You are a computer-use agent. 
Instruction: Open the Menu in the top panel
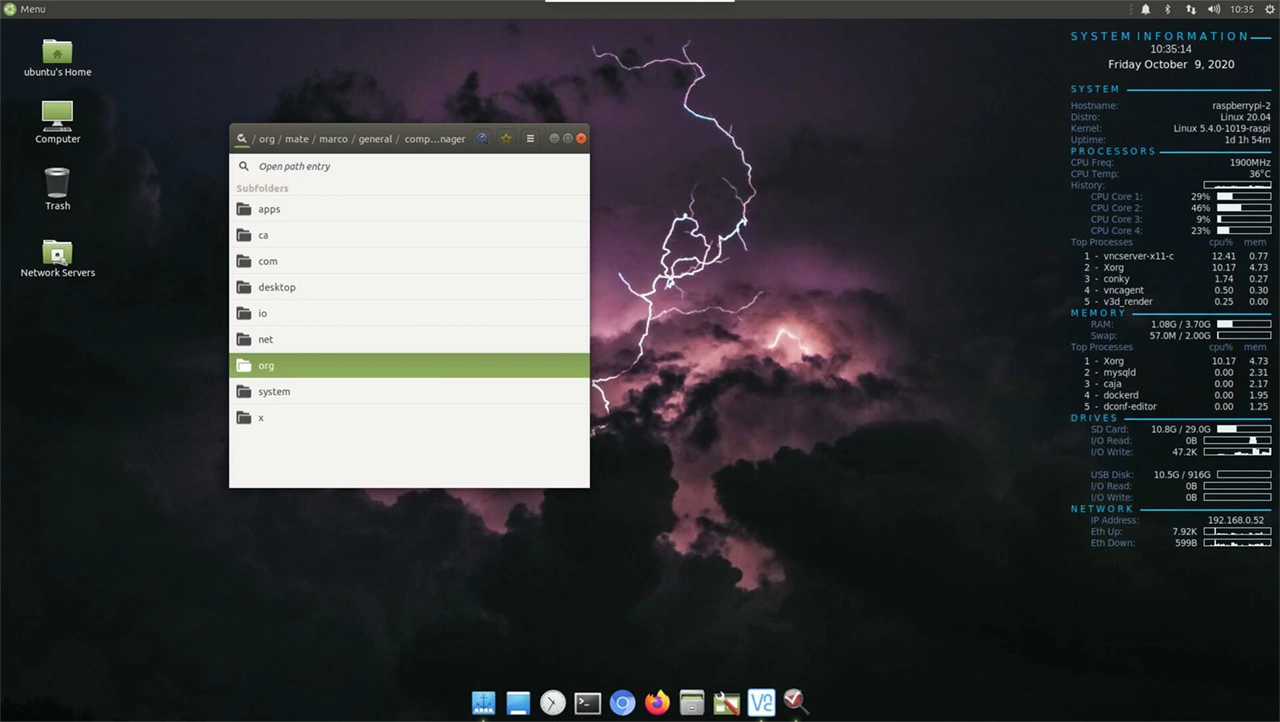click(25, 9)
